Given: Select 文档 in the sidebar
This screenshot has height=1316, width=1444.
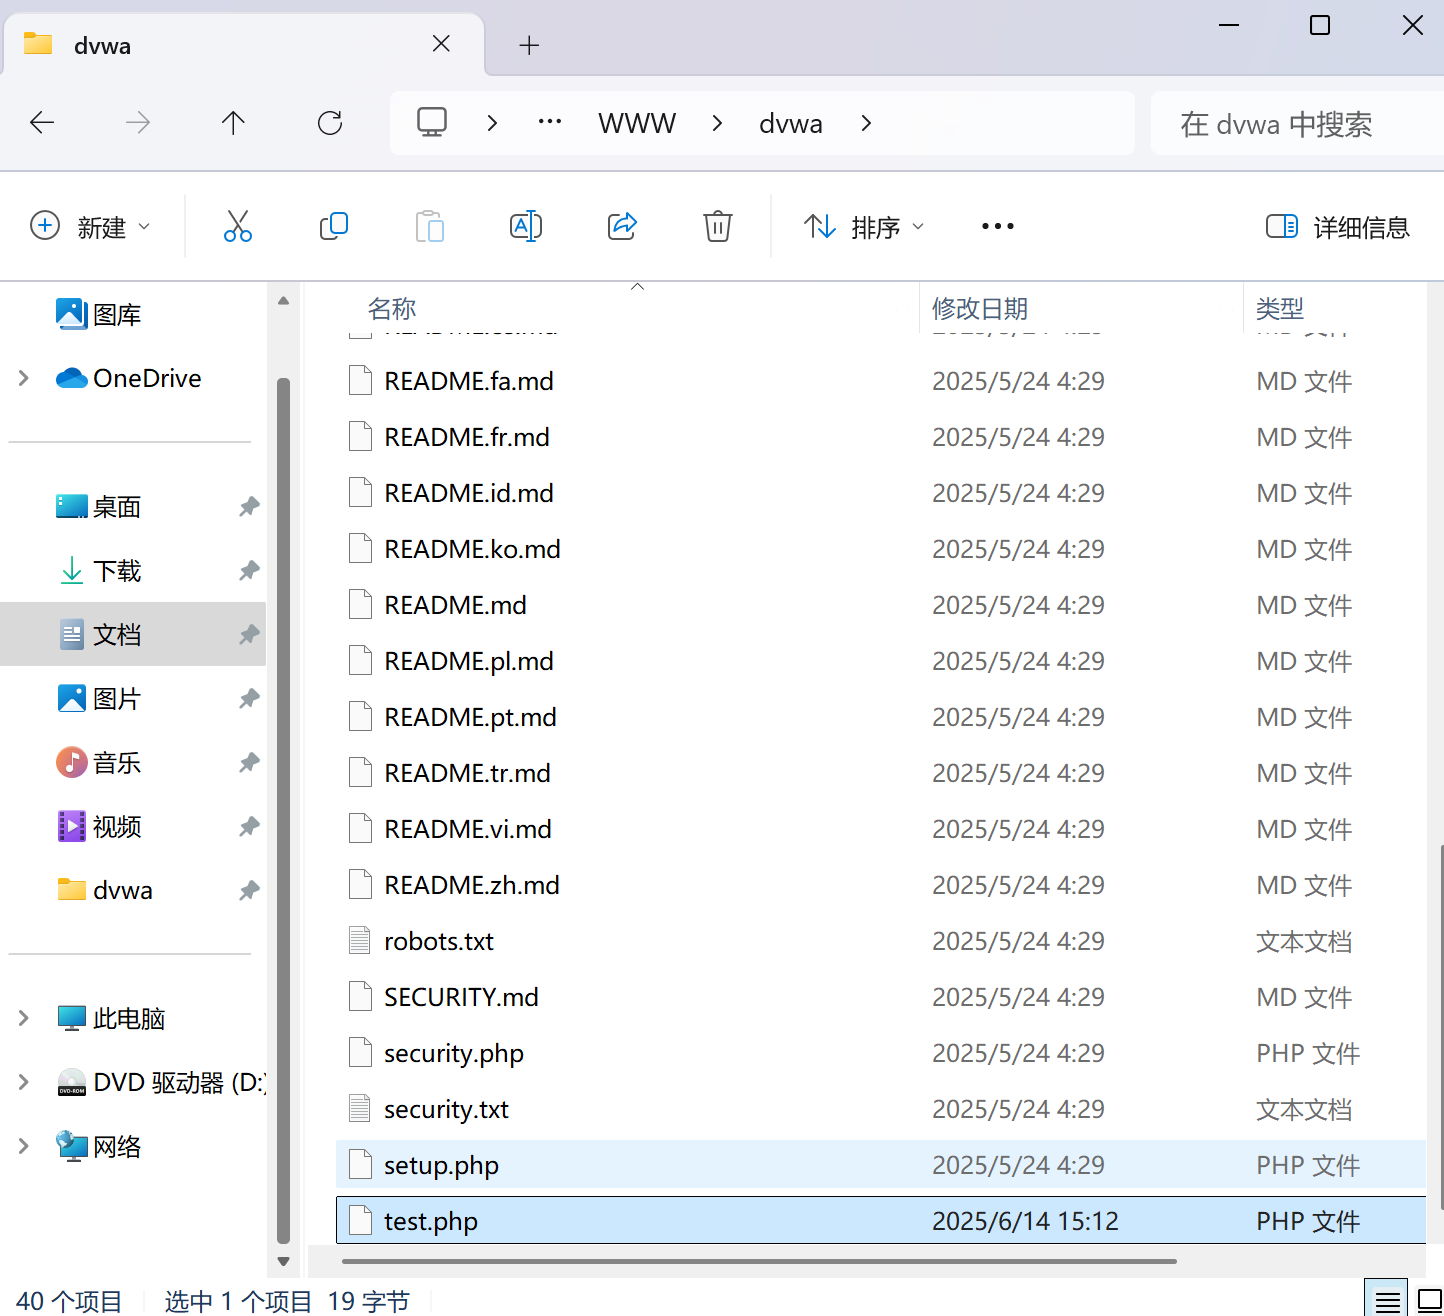Looking at the screenshot, I should (x=133, y=634).
